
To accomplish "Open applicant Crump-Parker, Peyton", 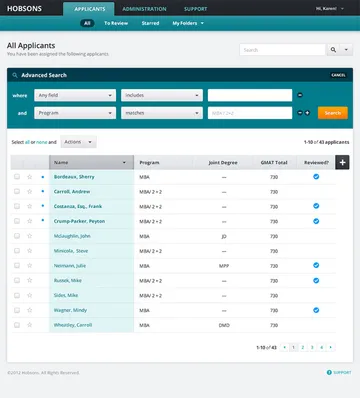I will click(79, 221).
